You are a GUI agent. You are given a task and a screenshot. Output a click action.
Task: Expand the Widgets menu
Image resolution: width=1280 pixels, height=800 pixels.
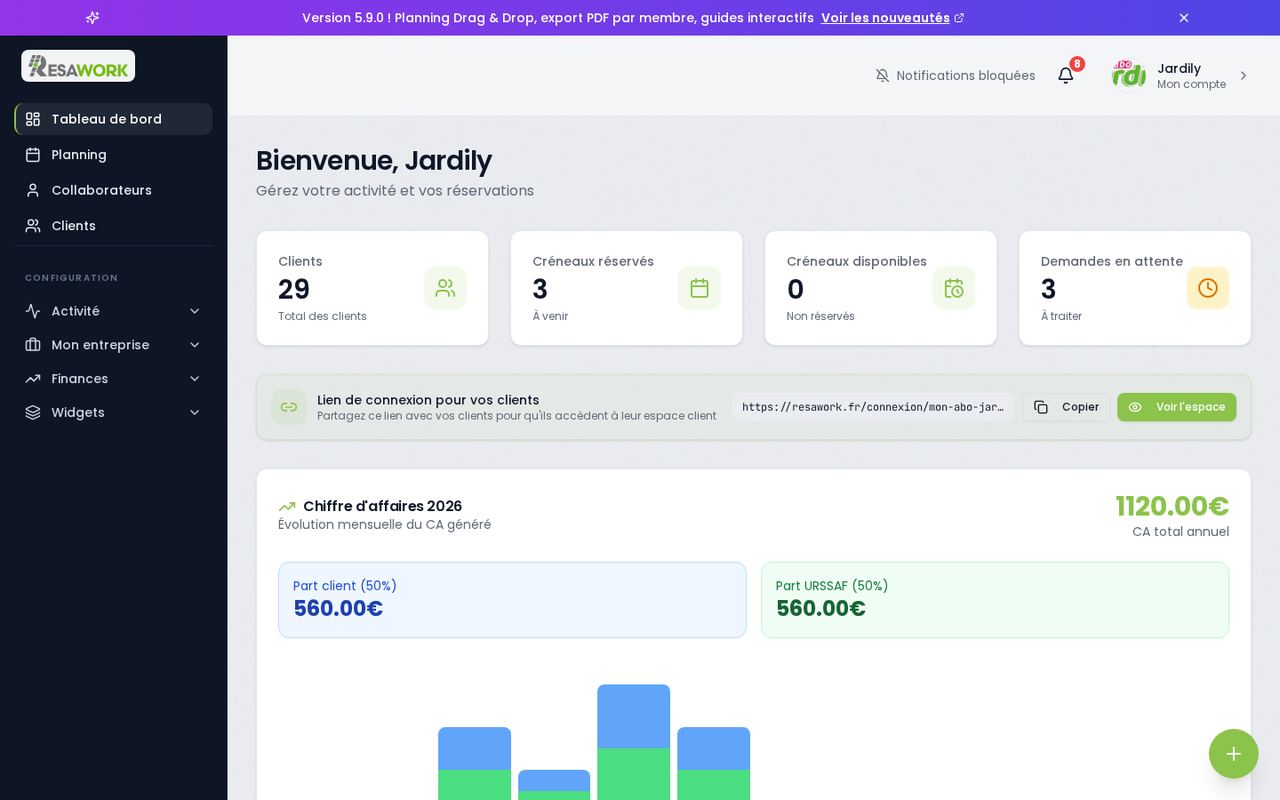point(113,412)
